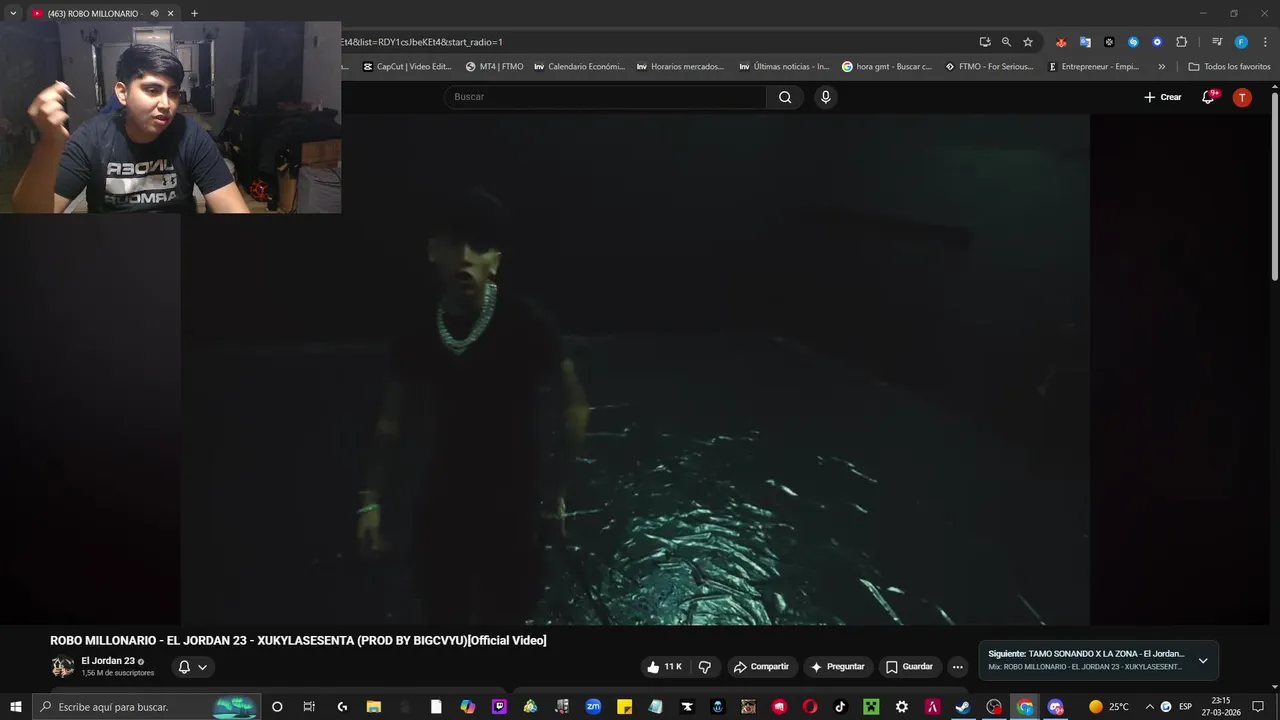Viewport: 1280px width, 720px height.
Task: Focus the YouTube Buscar search field
Action: pyautogui.click(x=605, y=97)
